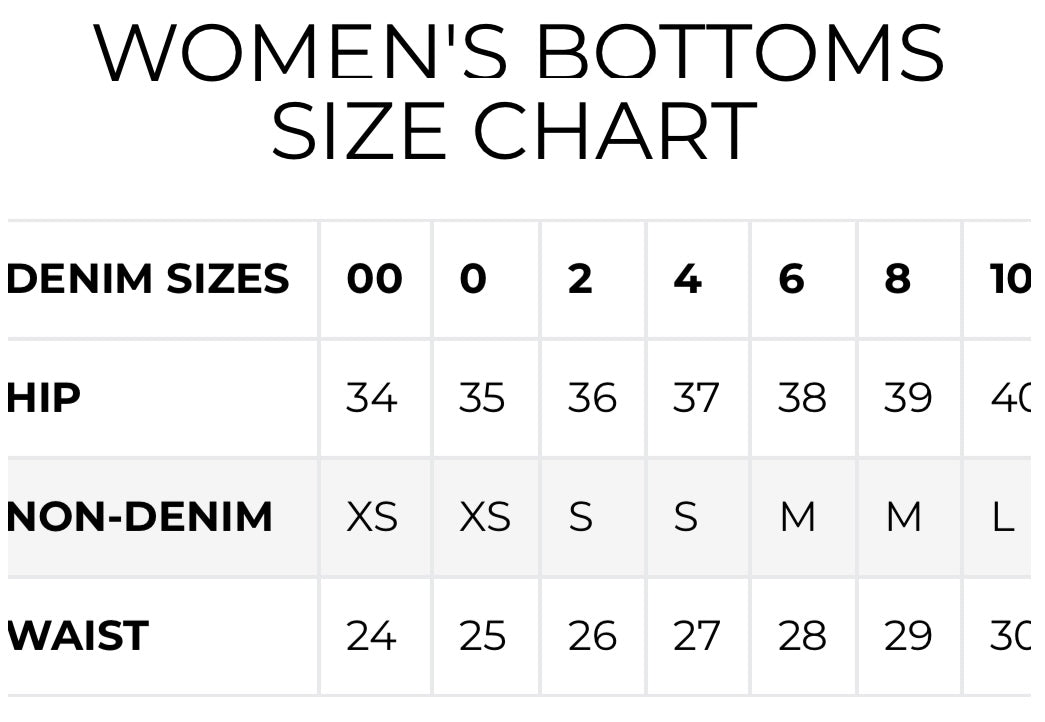Select denim size 2 column header
Screen dimensions: 1045x722
tap(580, 279)
